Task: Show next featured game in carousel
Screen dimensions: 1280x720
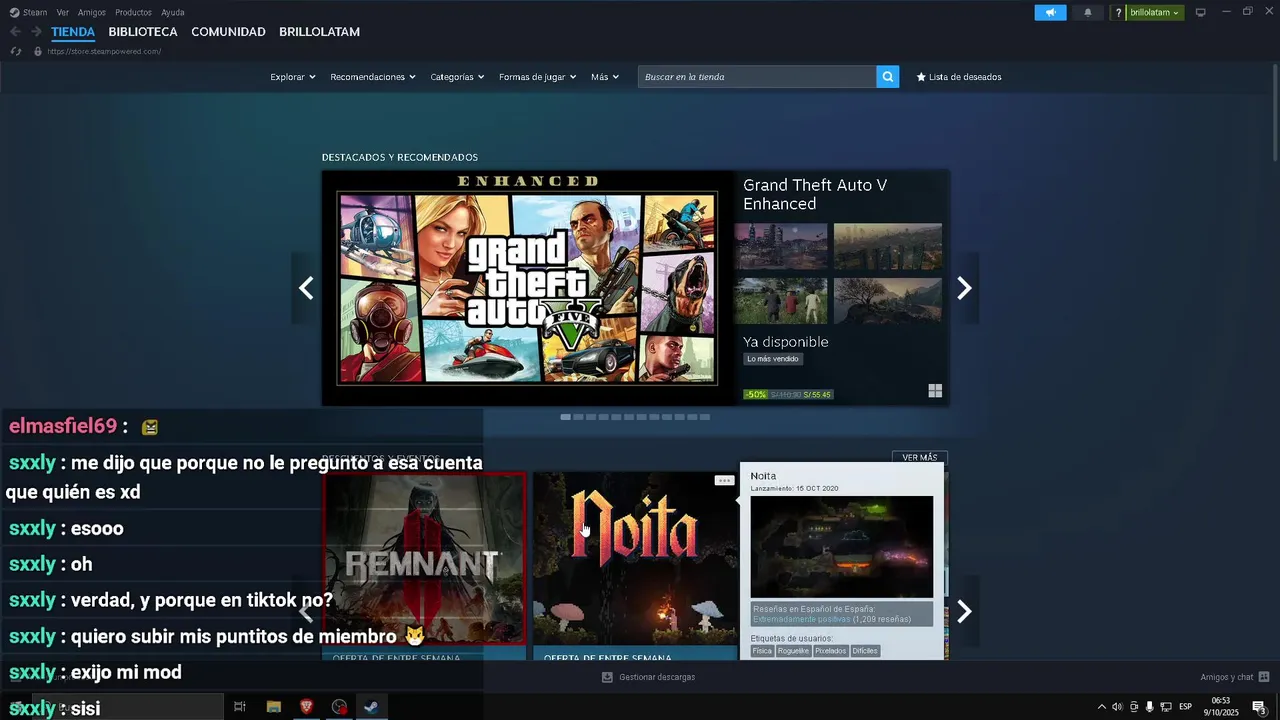Action: [964, 288]
